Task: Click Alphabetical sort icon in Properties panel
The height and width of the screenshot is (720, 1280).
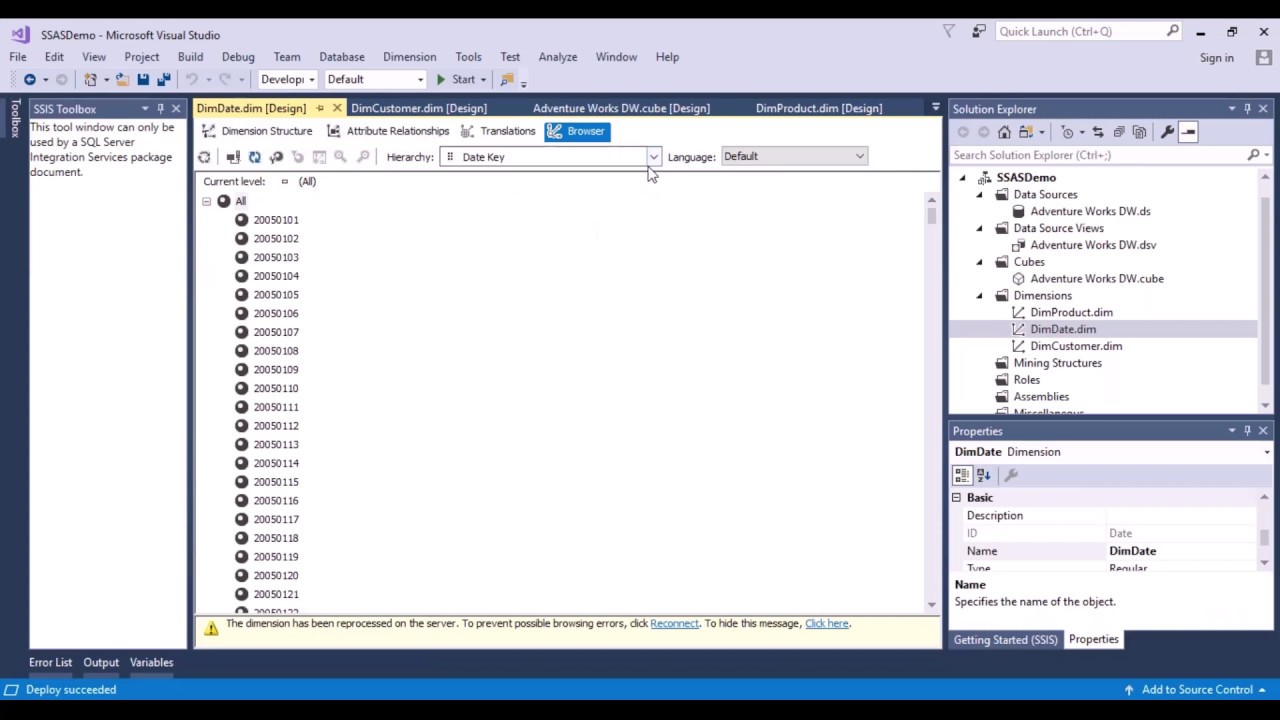Action: point(983,476)
